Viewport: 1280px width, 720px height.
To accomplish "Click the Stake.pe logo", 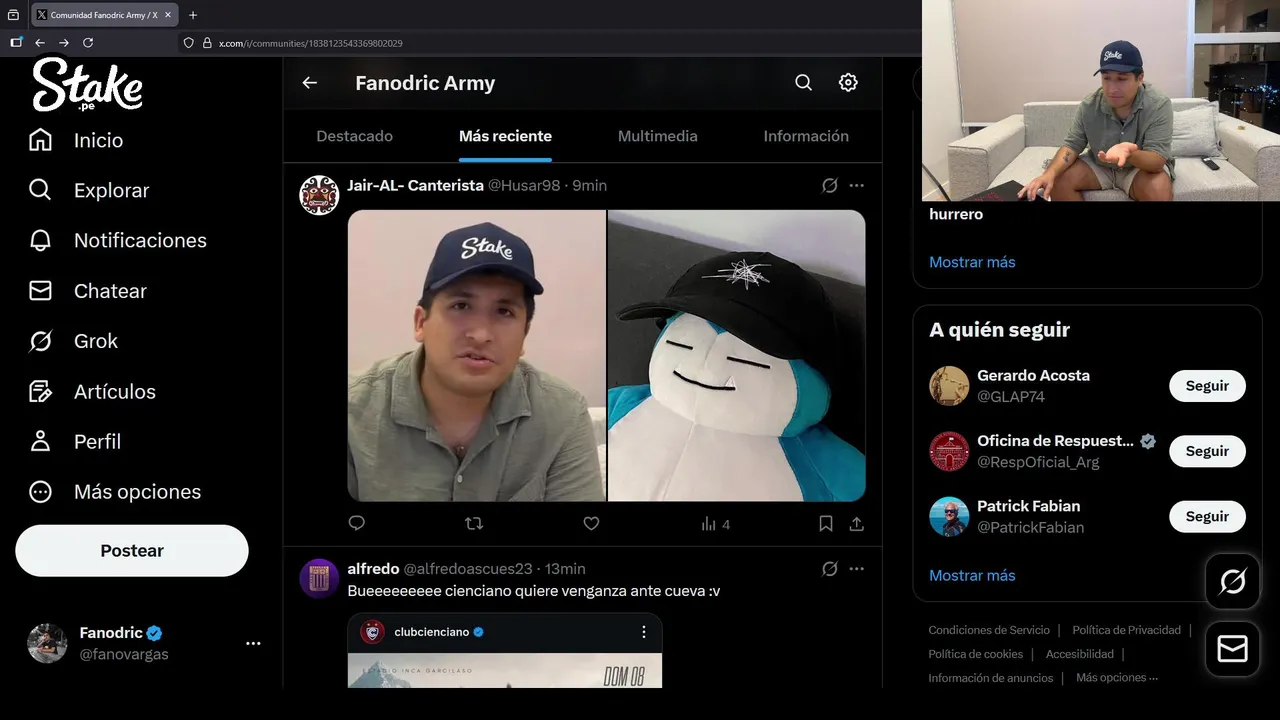I will [87, 84].
